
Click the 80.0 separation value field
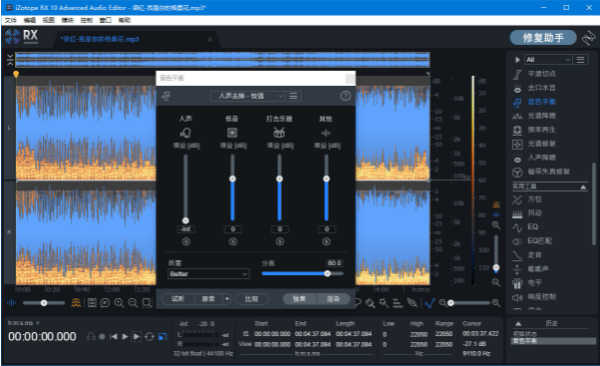[334, 263]
